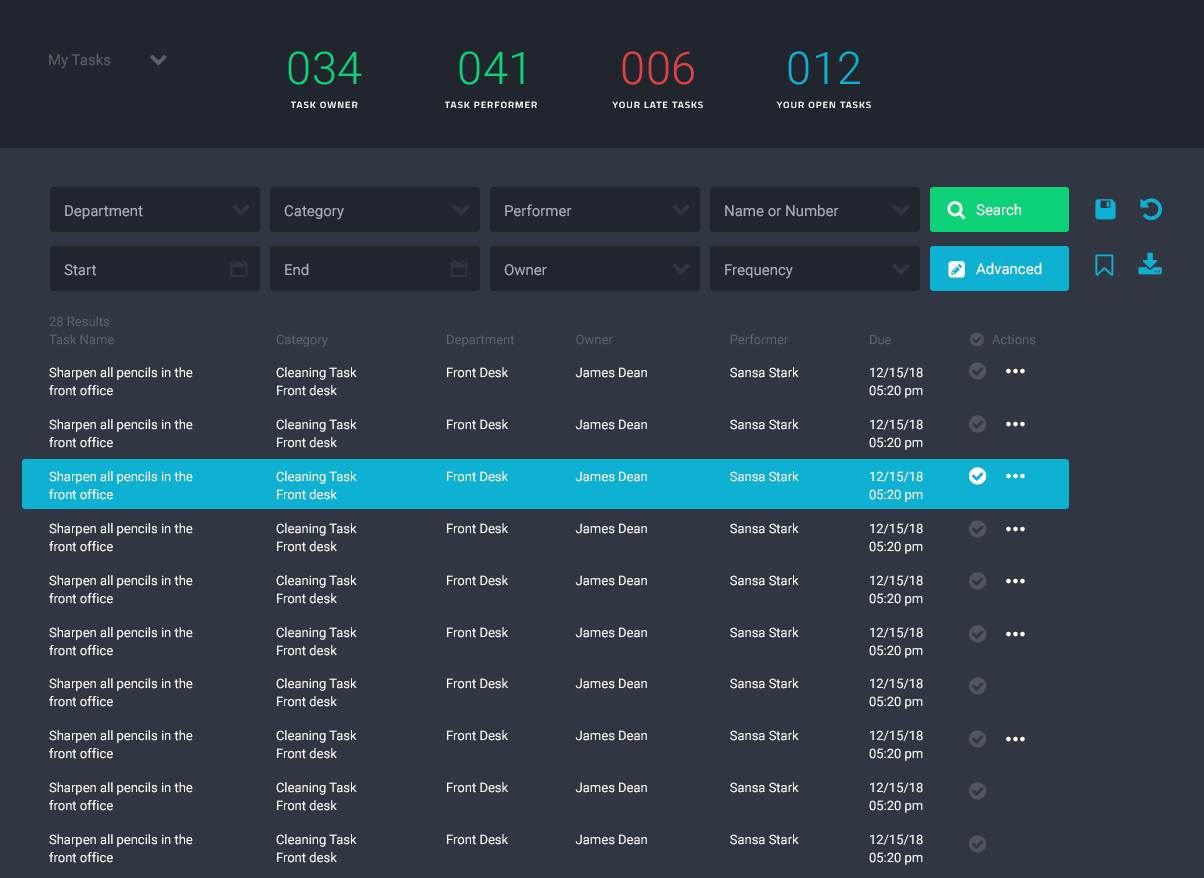Reset filters with the circular arrow icon
The image size is (1204, 878).
coord(1151,209)
